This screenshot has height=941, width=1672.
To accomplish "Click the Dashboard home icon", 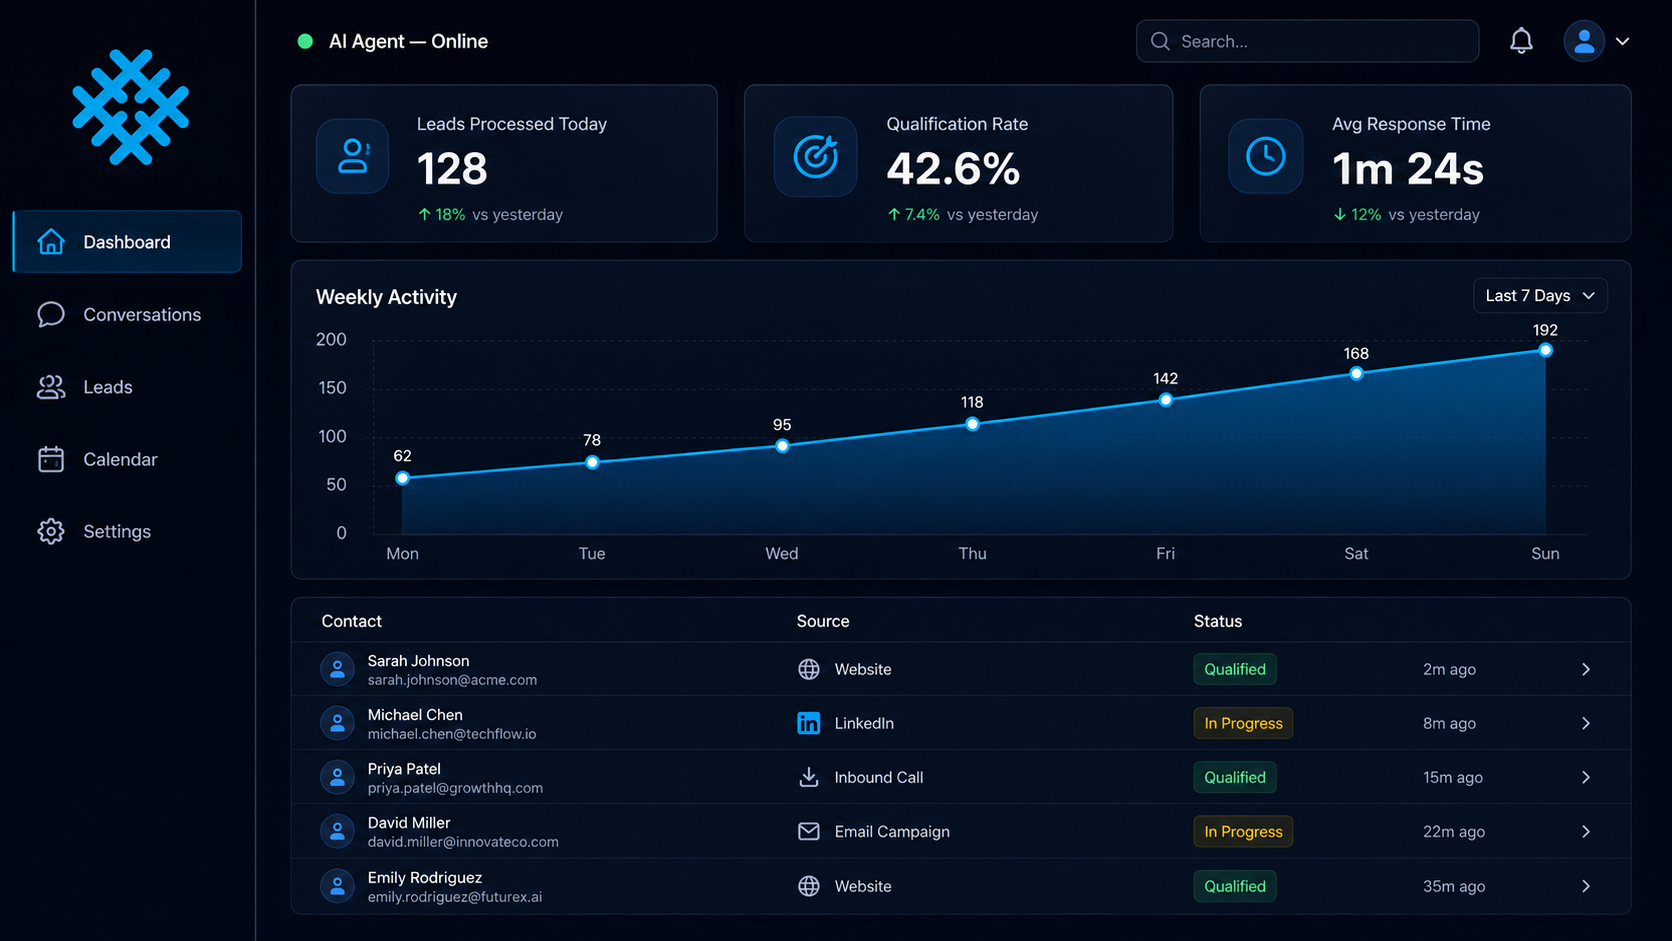I will tap(51, 241).
